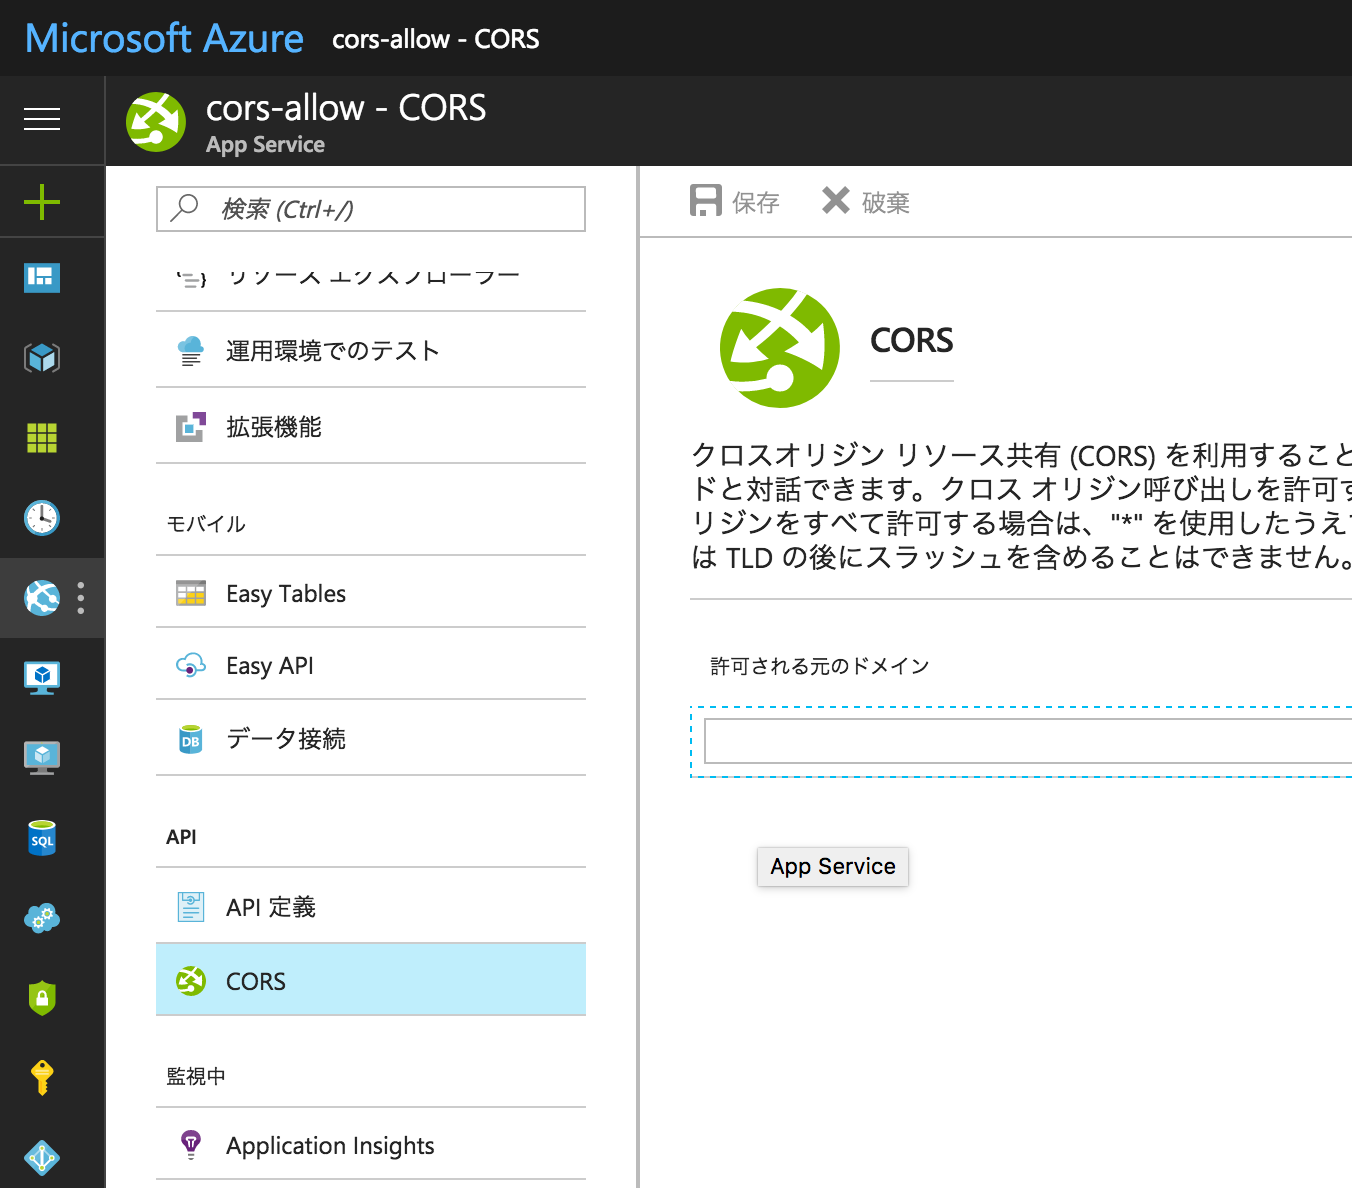
Task: Open the classic Virtual machines gray monitor icon
Action: click(42, 758)
